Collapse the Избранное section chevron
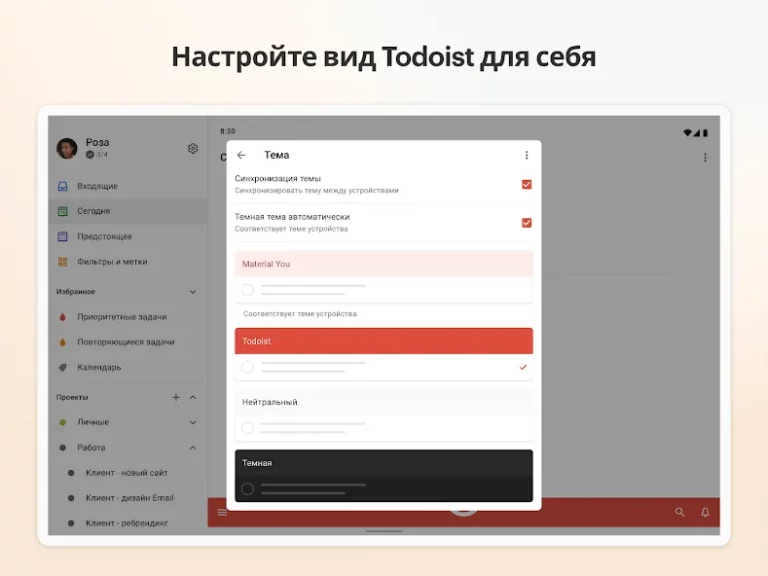This screenshot has width=768, height=576. (193, 292)
